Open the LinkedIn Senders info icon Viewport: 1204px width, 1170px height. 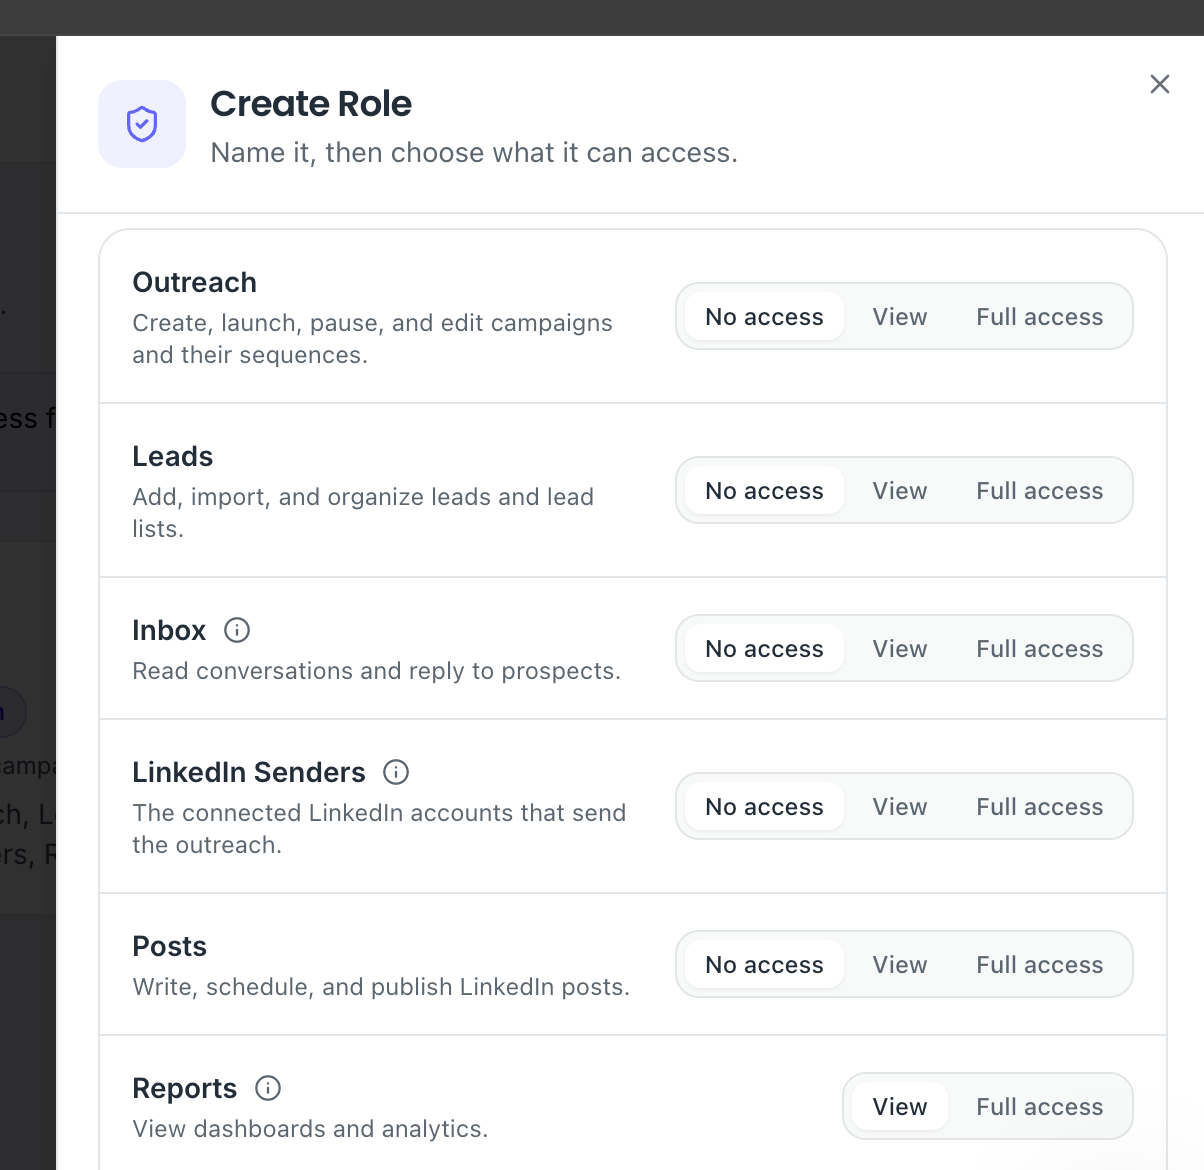pyautogui.click(x=396, y=772)
